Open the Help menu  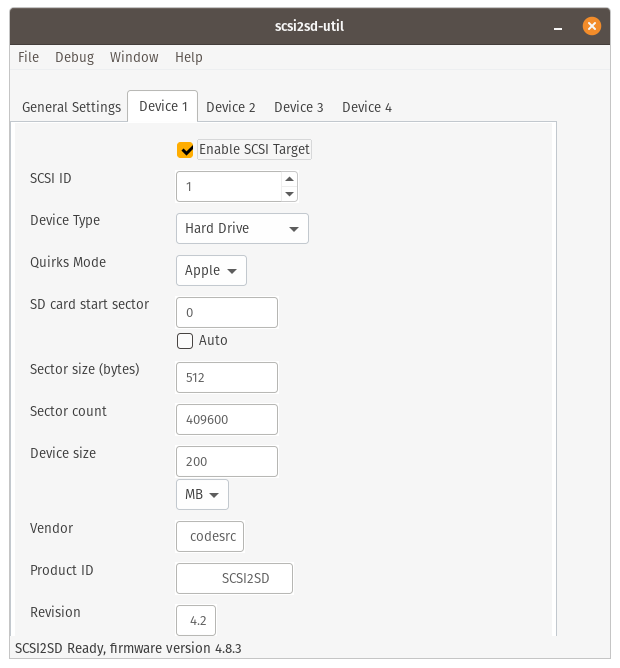pos(189,57)
